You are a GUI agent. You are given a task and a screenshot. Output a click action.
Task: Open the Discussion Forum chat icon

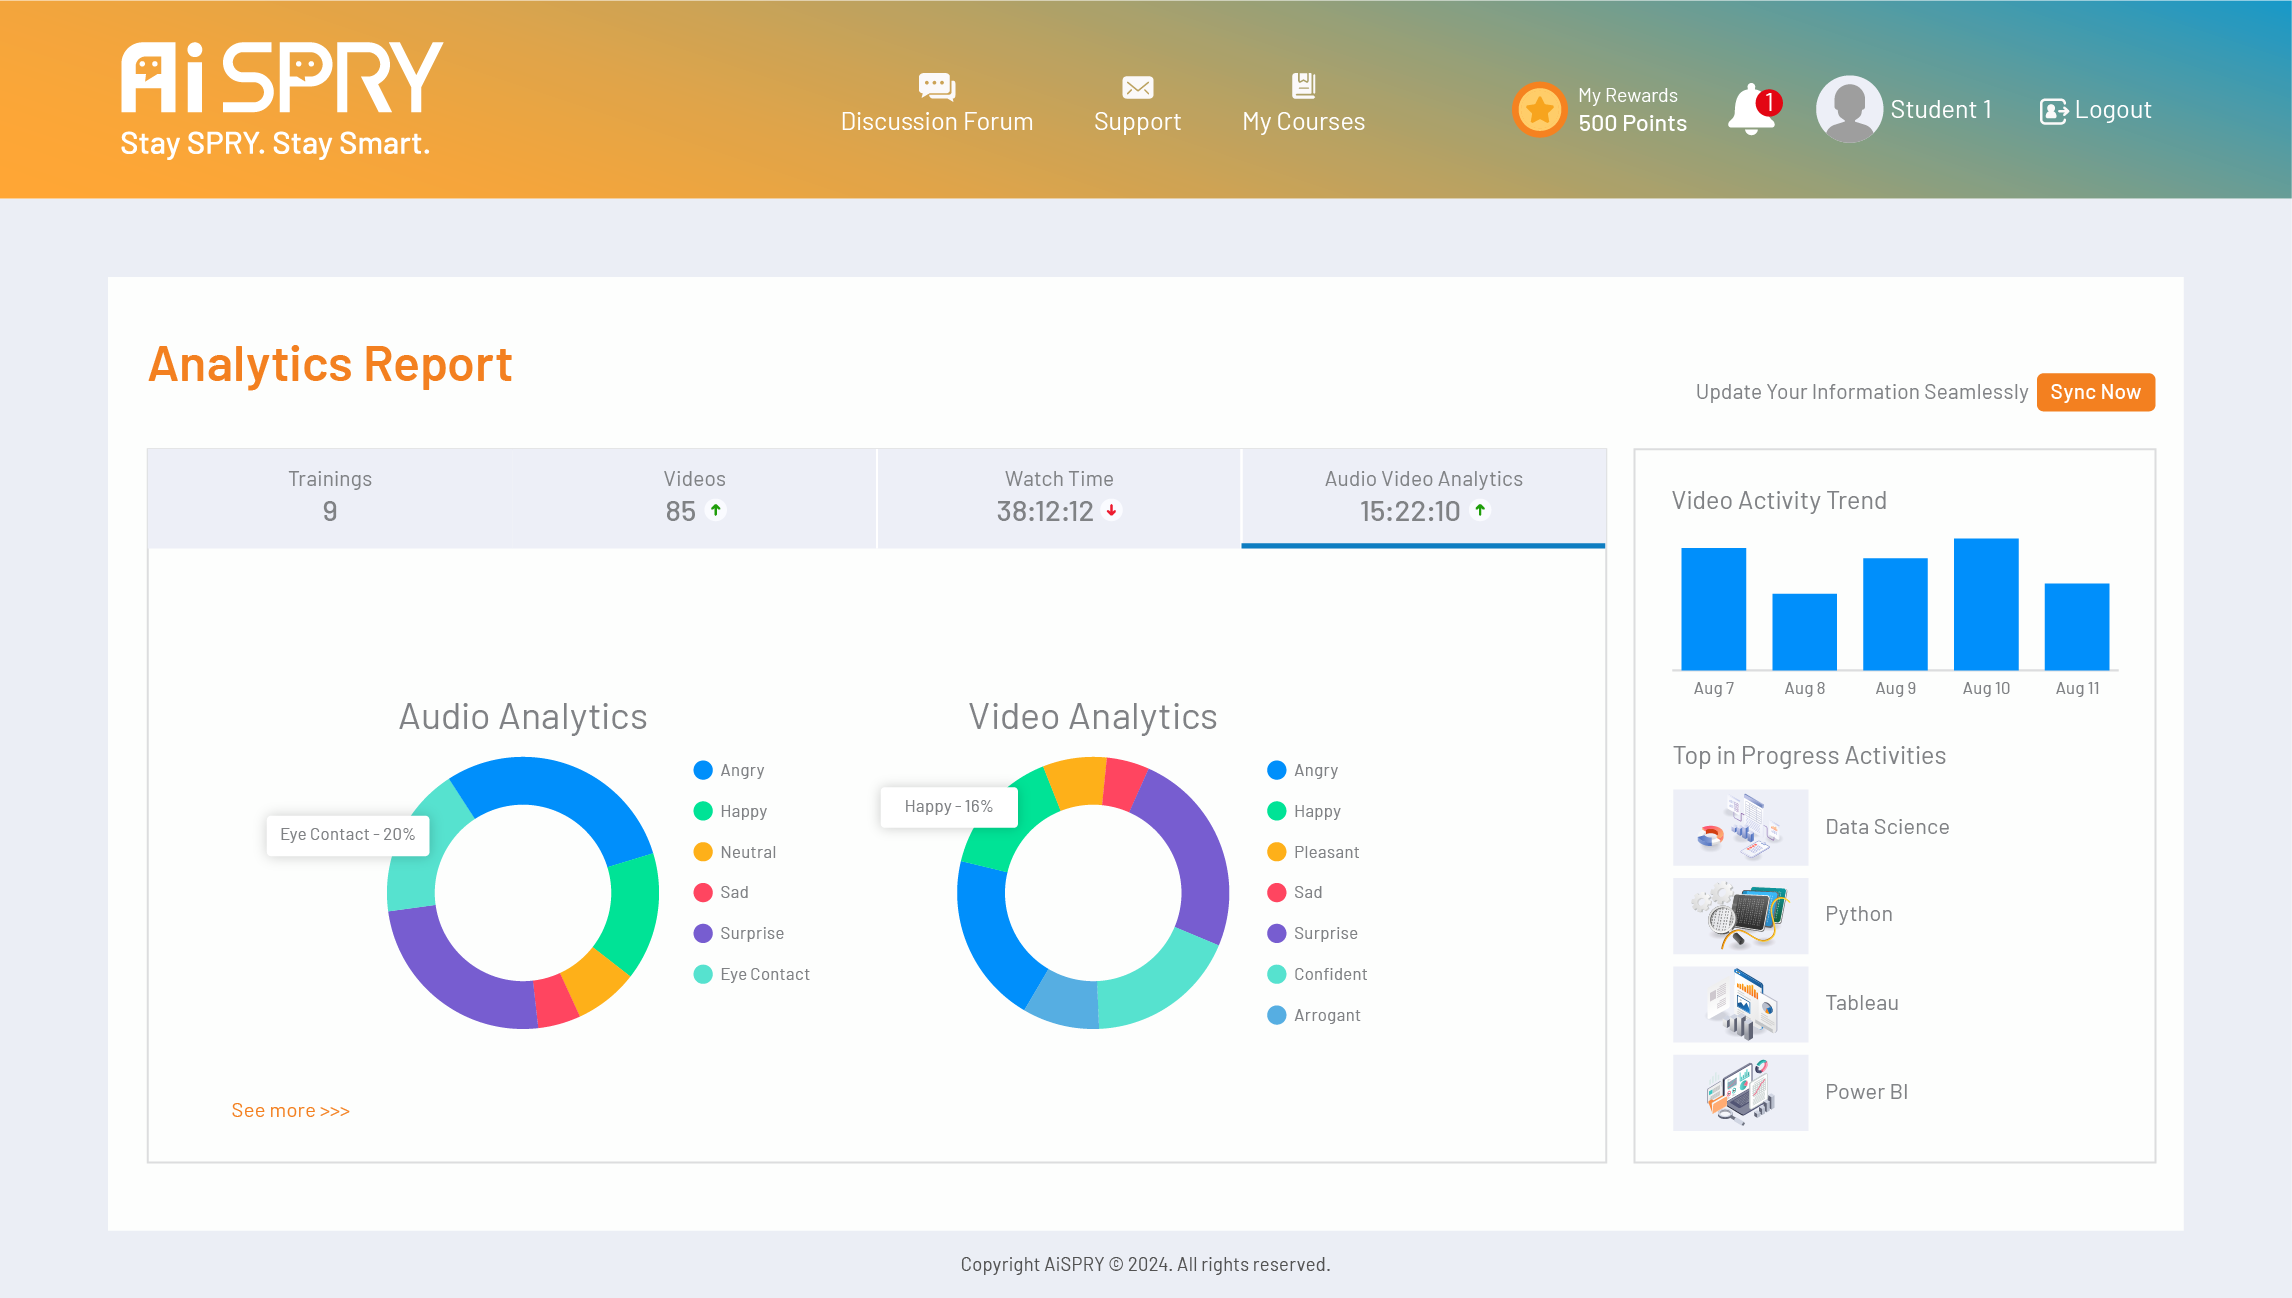click(936, 86)
